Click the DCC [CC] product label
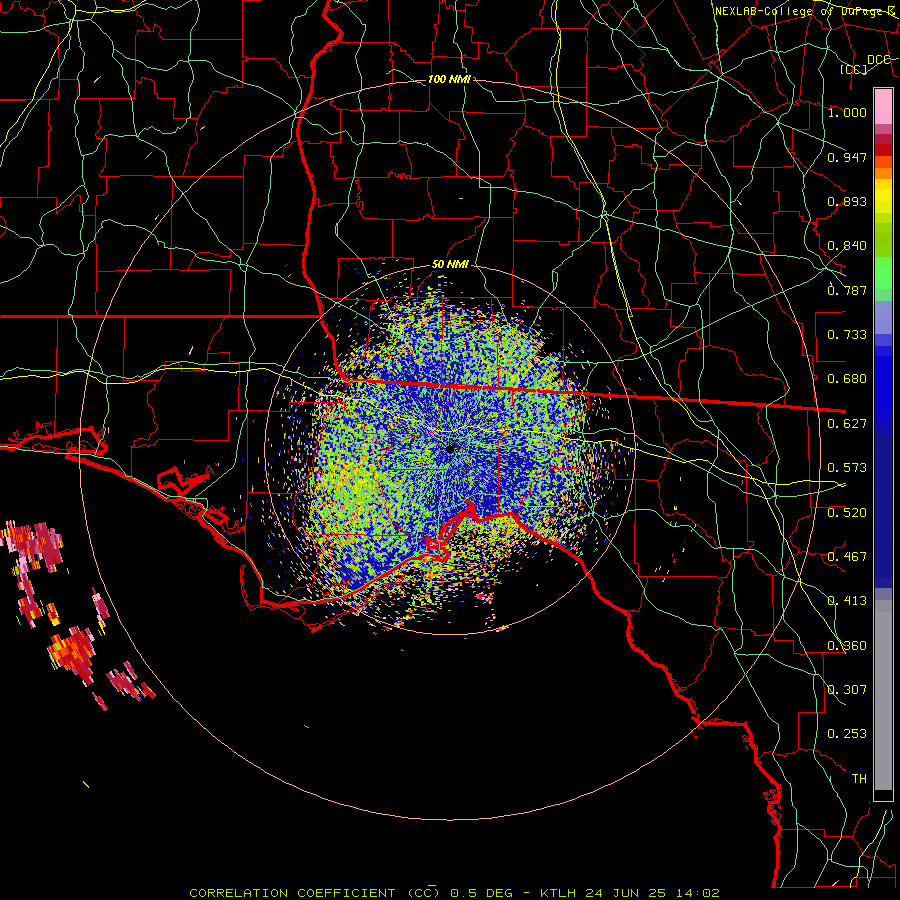This screenshot has height=900, width=900. tap(864, 64)
